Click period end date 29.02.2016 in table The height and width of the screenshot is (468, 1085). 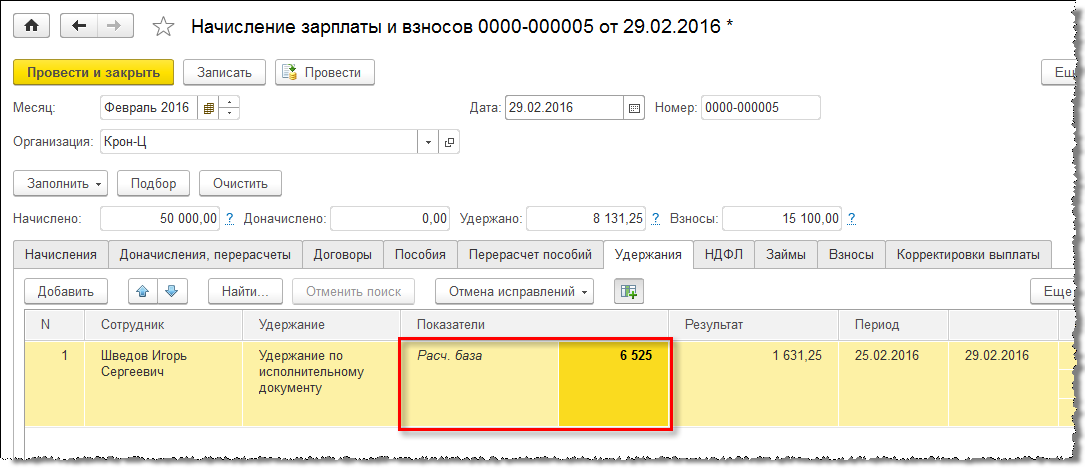coord(1003,384)
